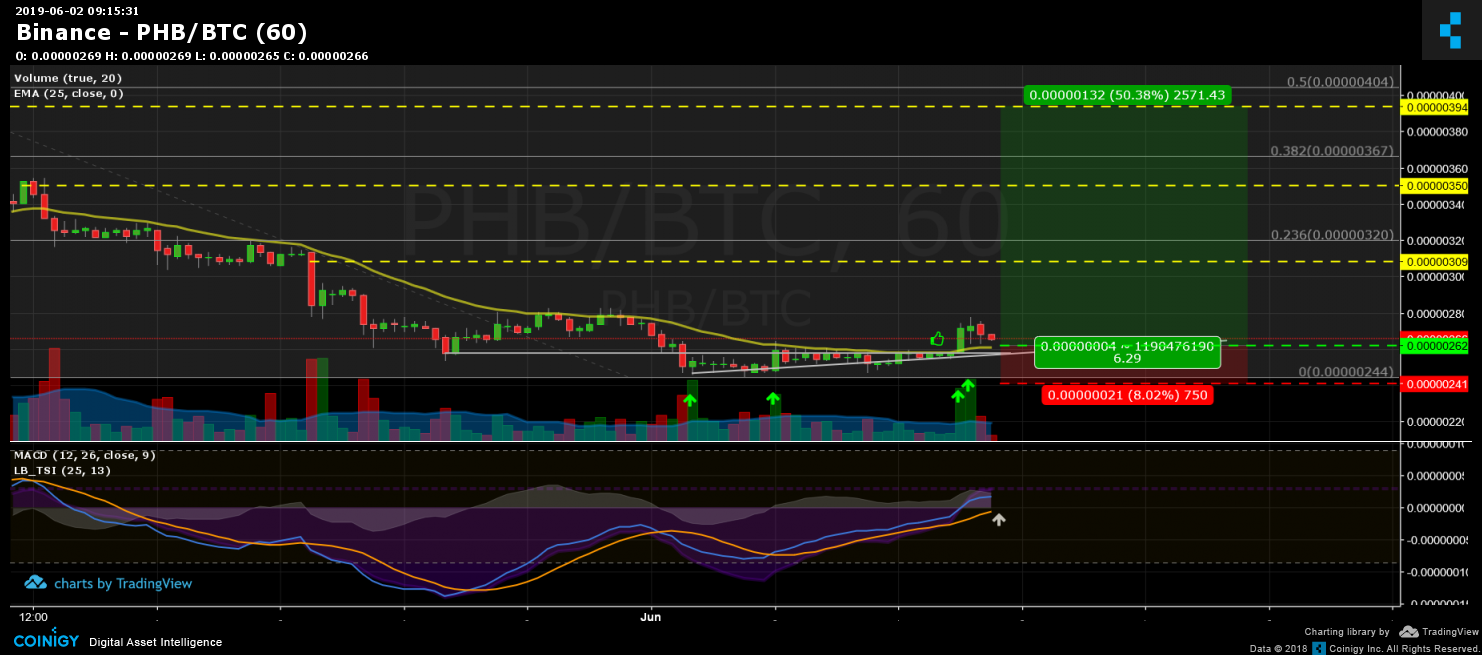Click the OHLC values line under the title
This screenshot has width=1482, height=655.
tap(192, 56)
